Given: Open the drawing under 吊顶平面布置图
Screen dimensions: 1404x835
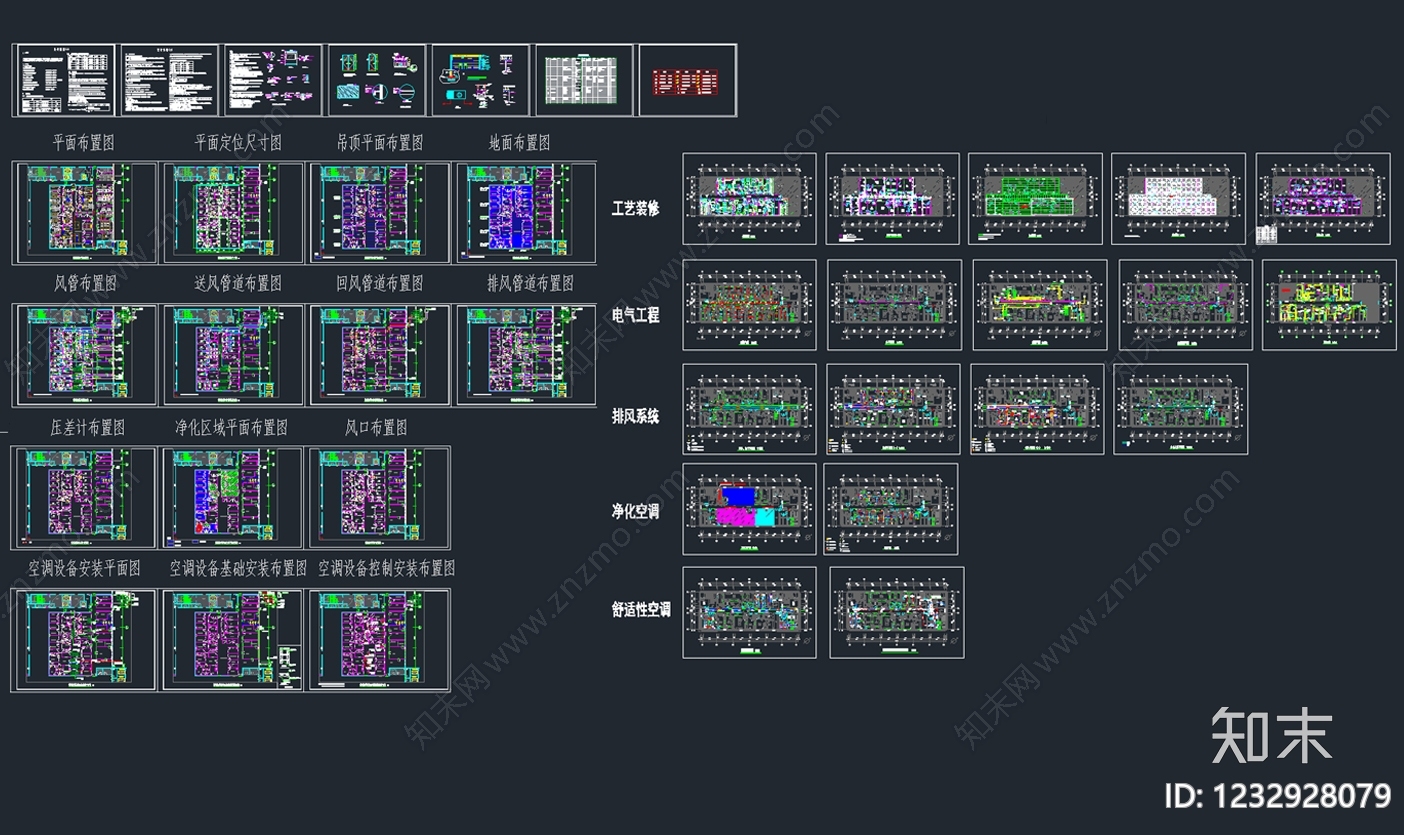Looking at the screenshot, I should pos(379,214).
